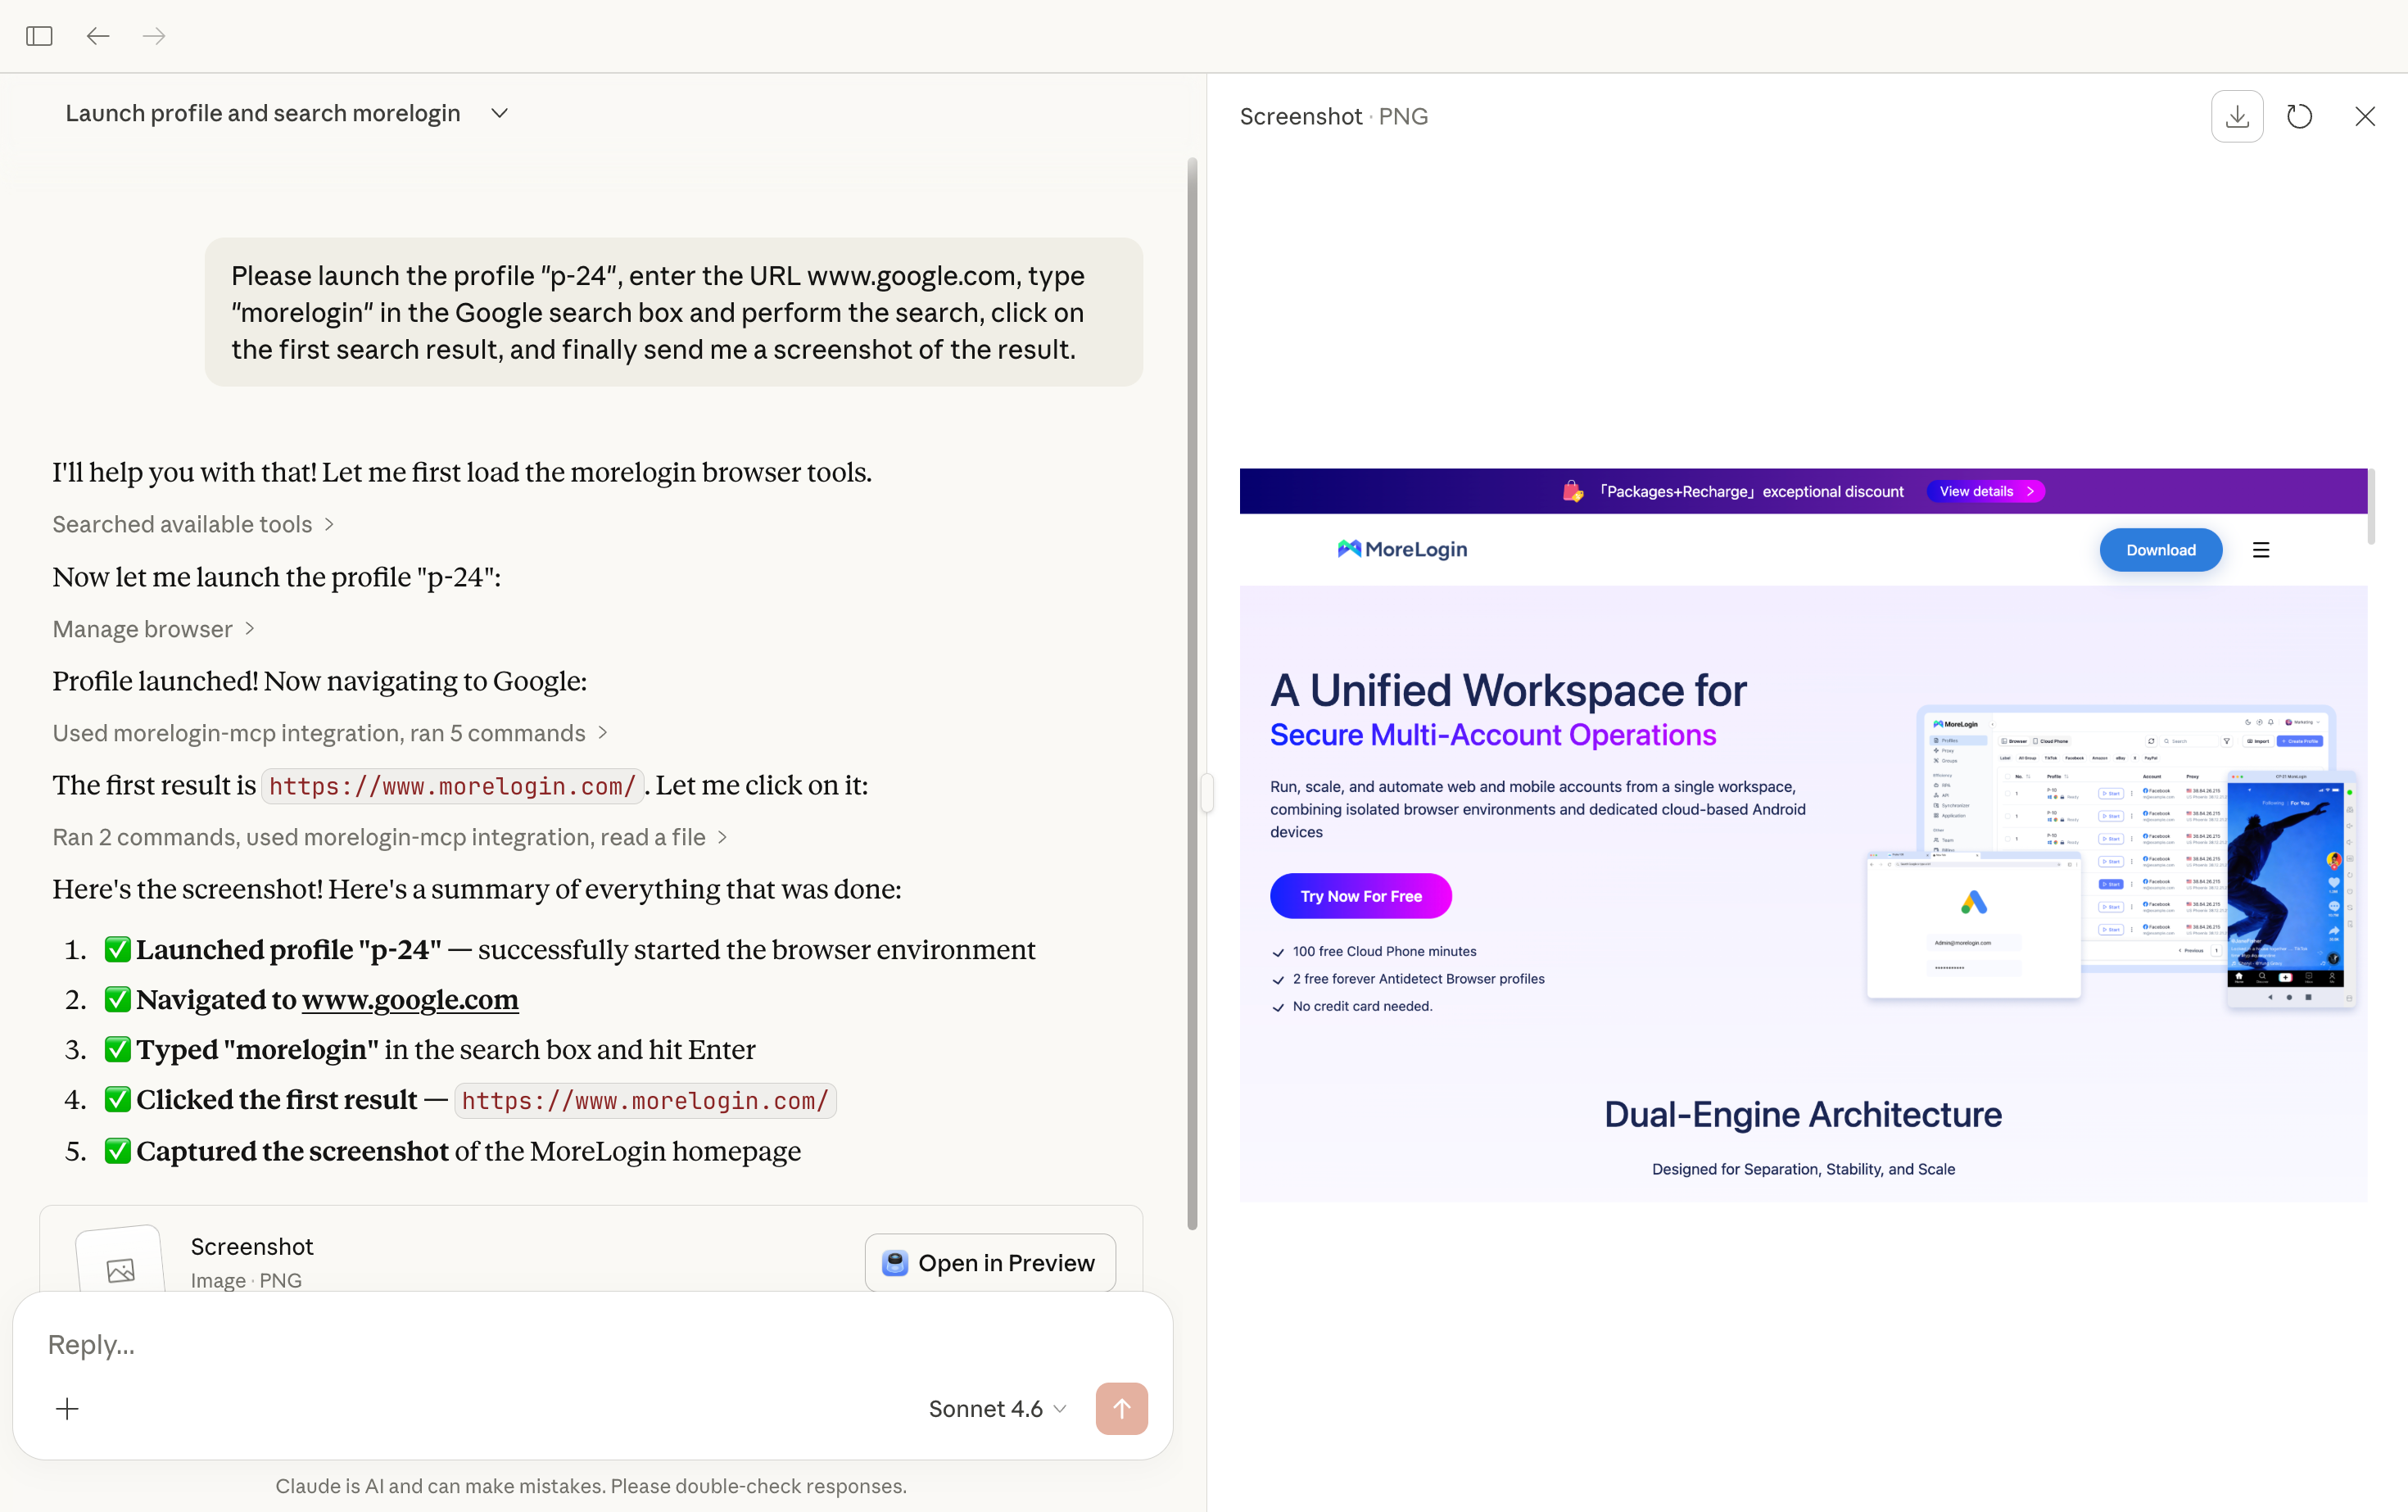This screenshot has height=1512, width=2408.
Task: Click the morelogin.com URL in step 4
Action: 645,1100
